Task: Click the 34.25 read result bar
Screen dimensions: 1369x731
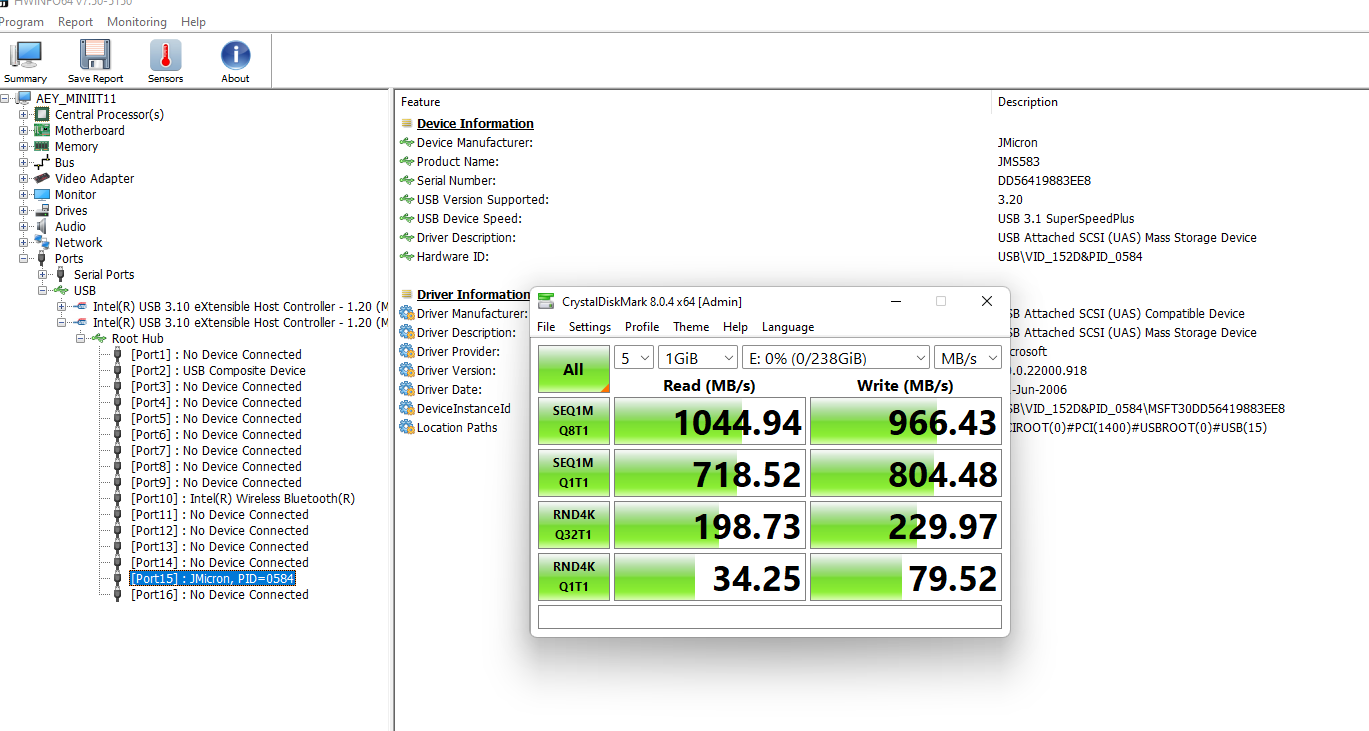Action: (x=710, y=577)
